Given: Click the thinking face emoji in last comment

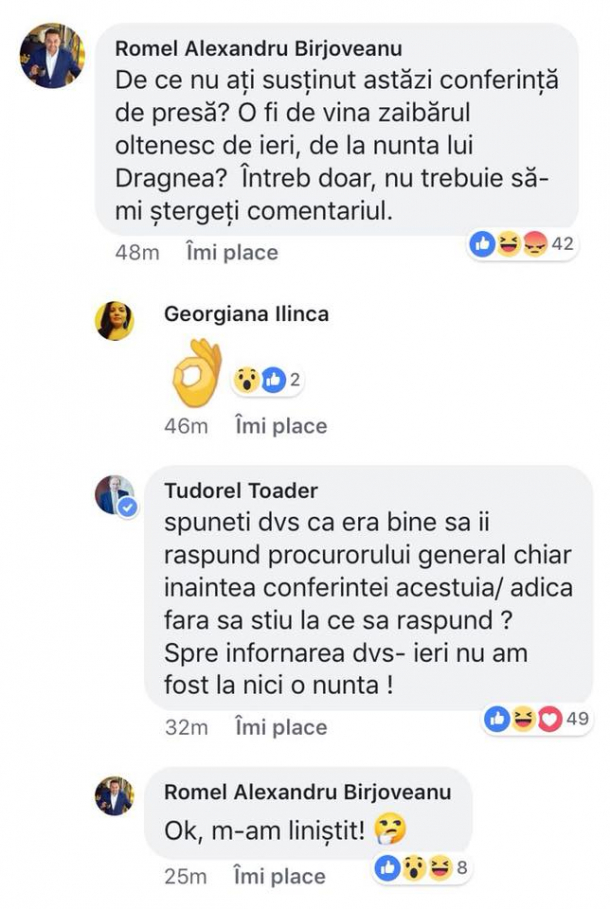Looking at the screenshot, I should point(386,828).
